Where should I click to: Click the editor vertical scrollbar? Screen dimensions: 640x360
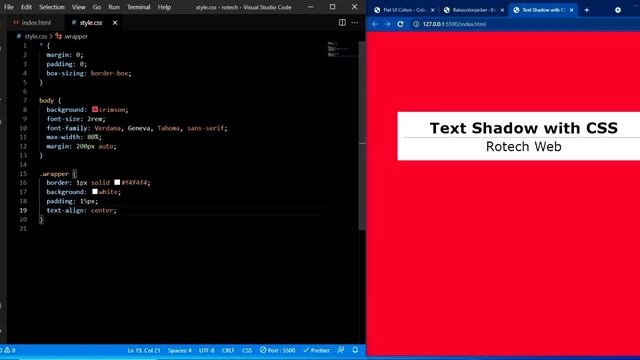[x=362, y=135]
